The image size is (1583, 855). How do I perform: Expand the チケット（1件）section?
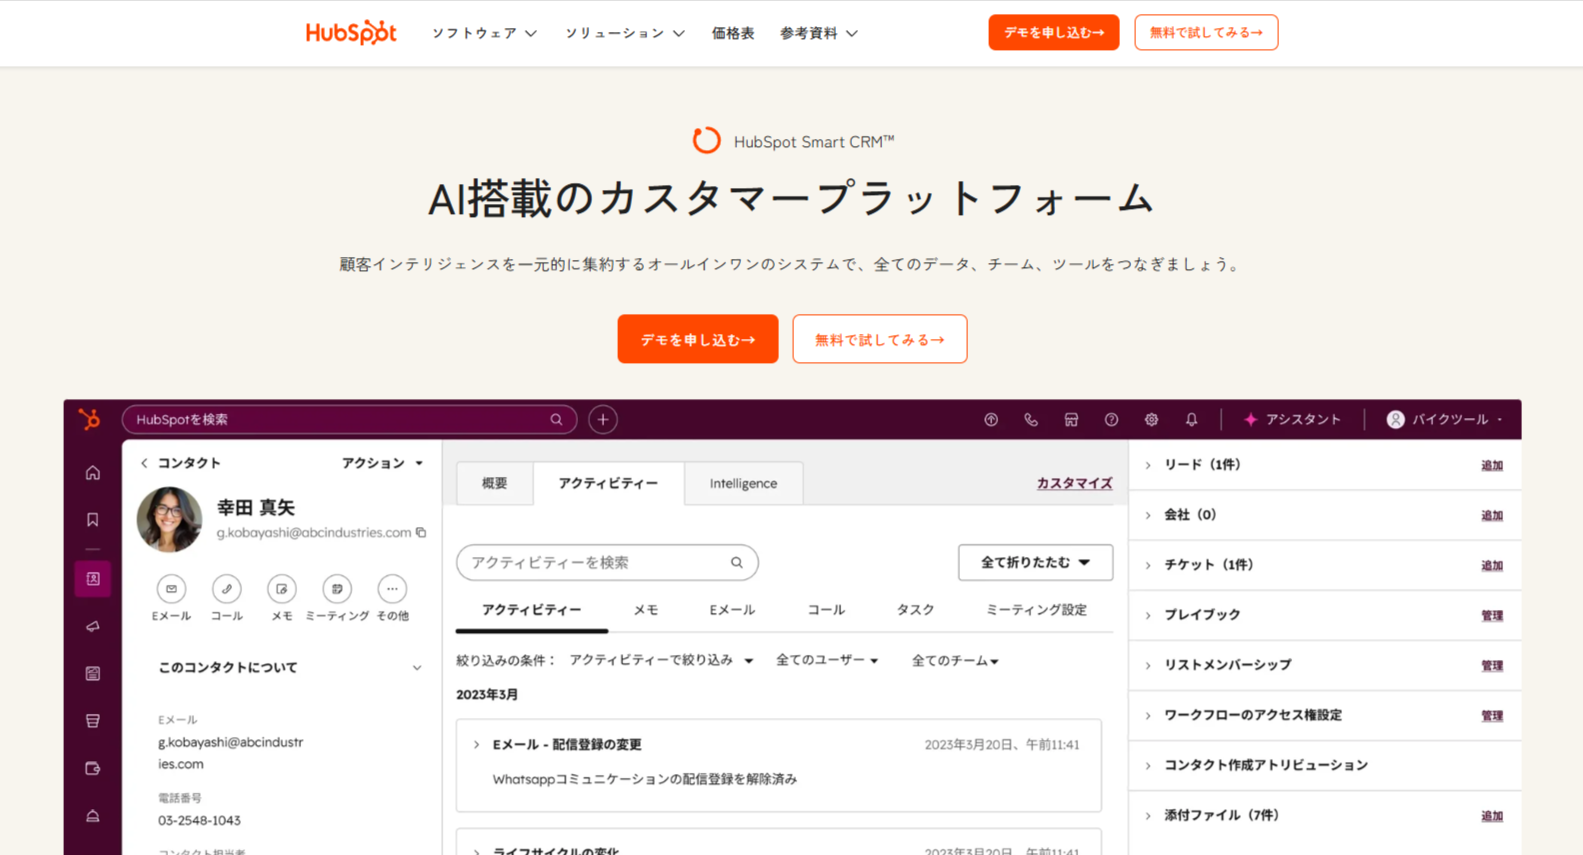pyautogui.click(x=1148, y=565)
